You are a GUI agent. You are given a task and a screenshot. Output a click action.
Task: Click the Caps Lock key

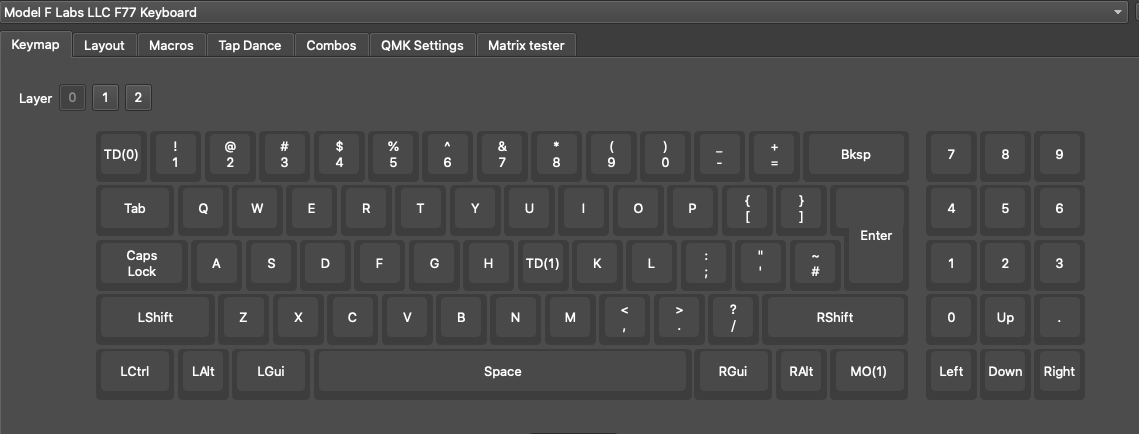[x=142, y=263]
